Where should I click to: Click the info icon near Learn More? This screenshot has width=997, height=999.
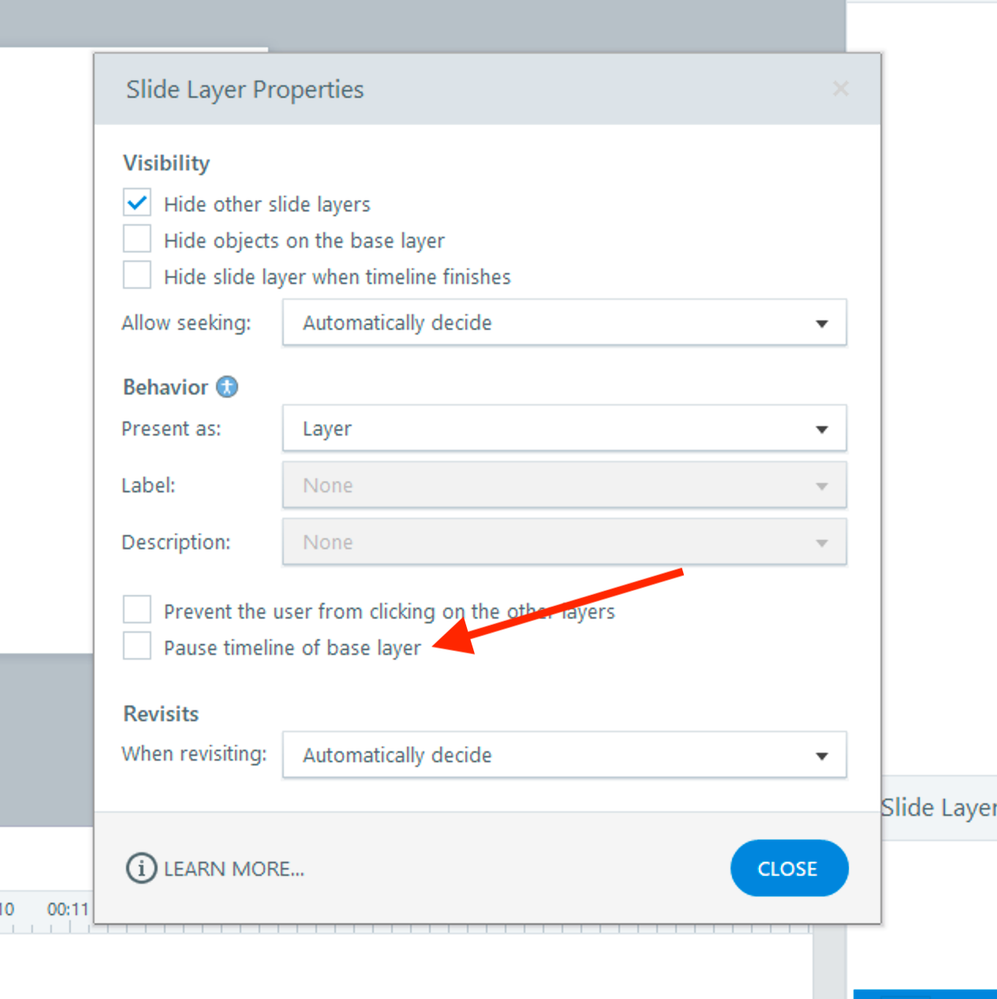141,868
